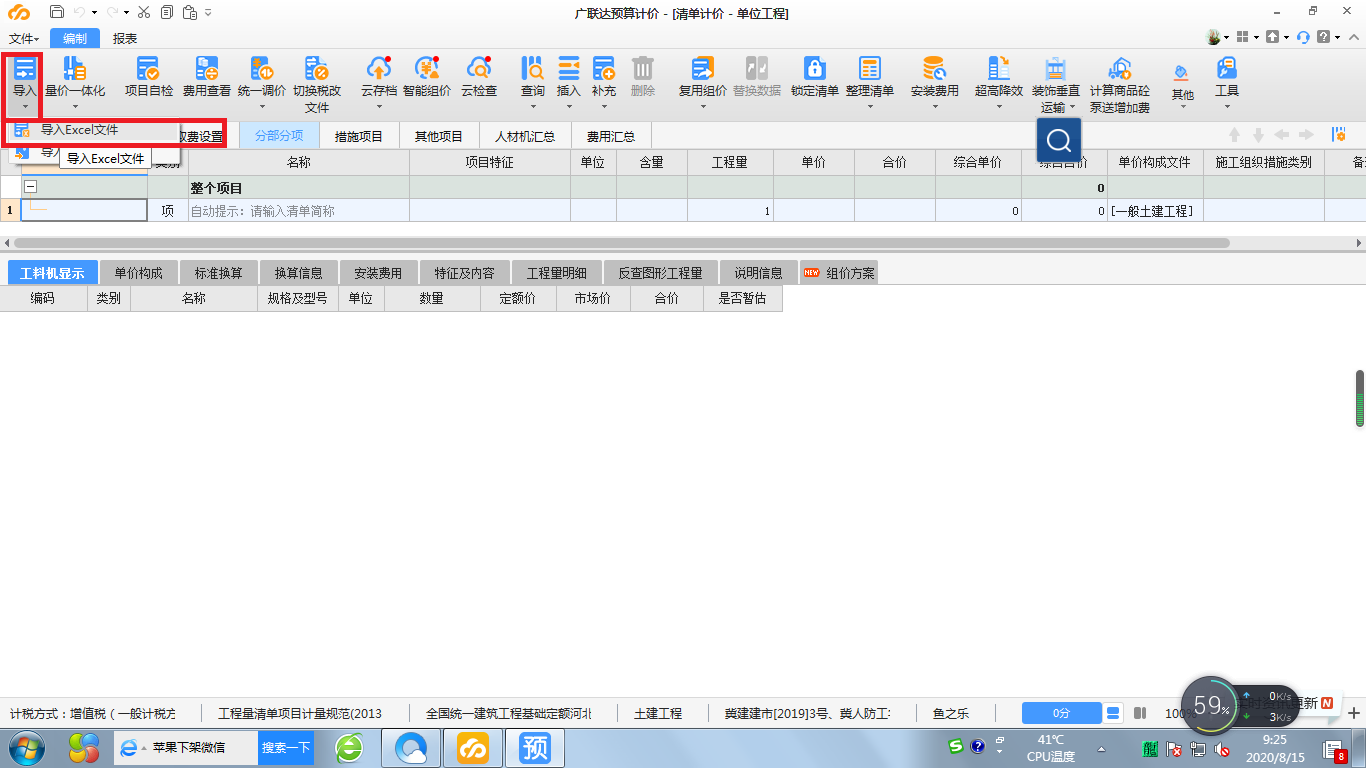Click the 其他 toolbar icon
Image resolution: width=1366 pixels, height=768 pixels.
[1182, 74]
